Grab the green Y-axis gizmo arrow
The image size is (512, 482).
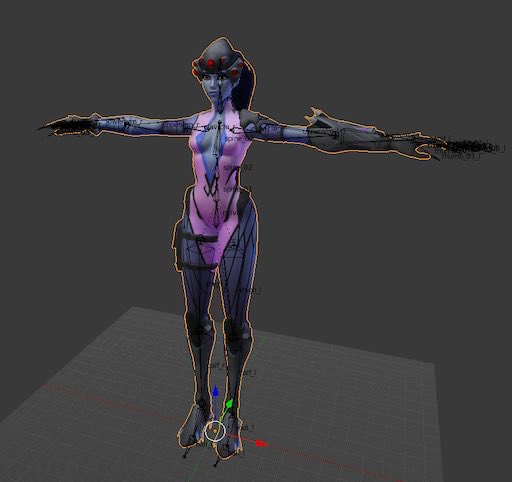point(229,404)
